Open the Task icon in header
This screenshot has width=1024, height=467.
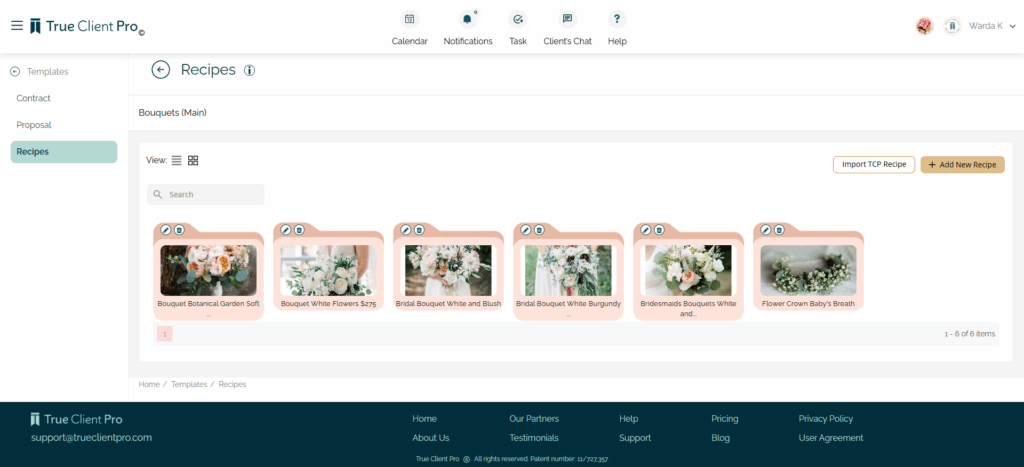point(517,19)
